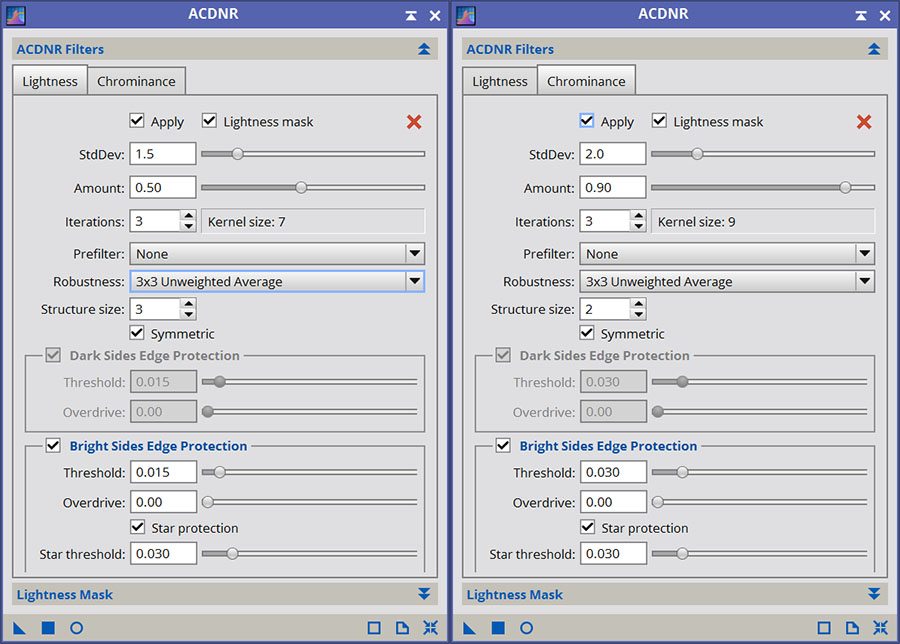Open the Real-Time Preview circle icon
Viewport: 900px width, 644px height.
[75, 627]
